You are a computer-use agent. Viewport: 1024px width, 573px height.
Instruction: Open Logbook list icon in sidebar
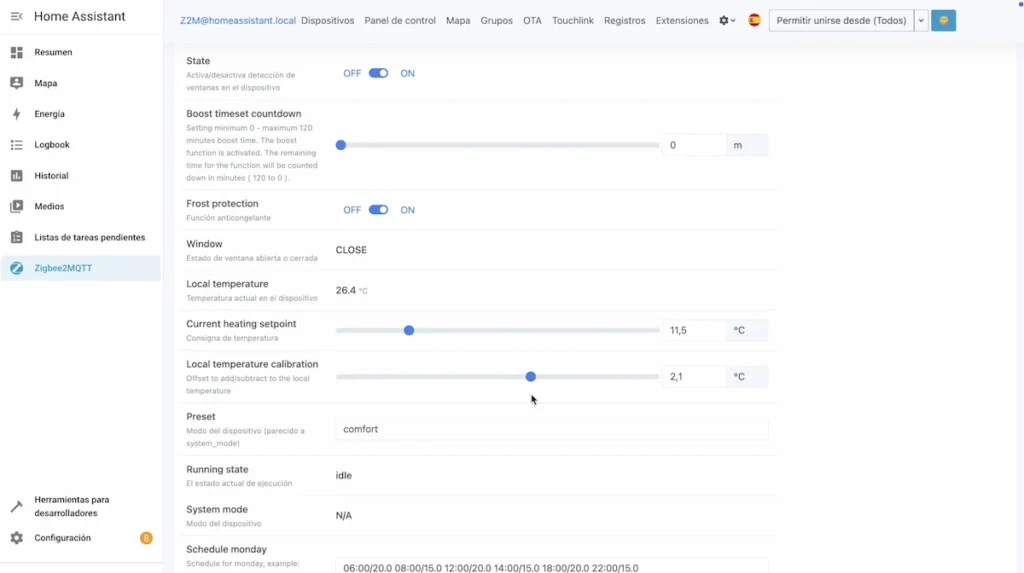(x=16, y=145)
